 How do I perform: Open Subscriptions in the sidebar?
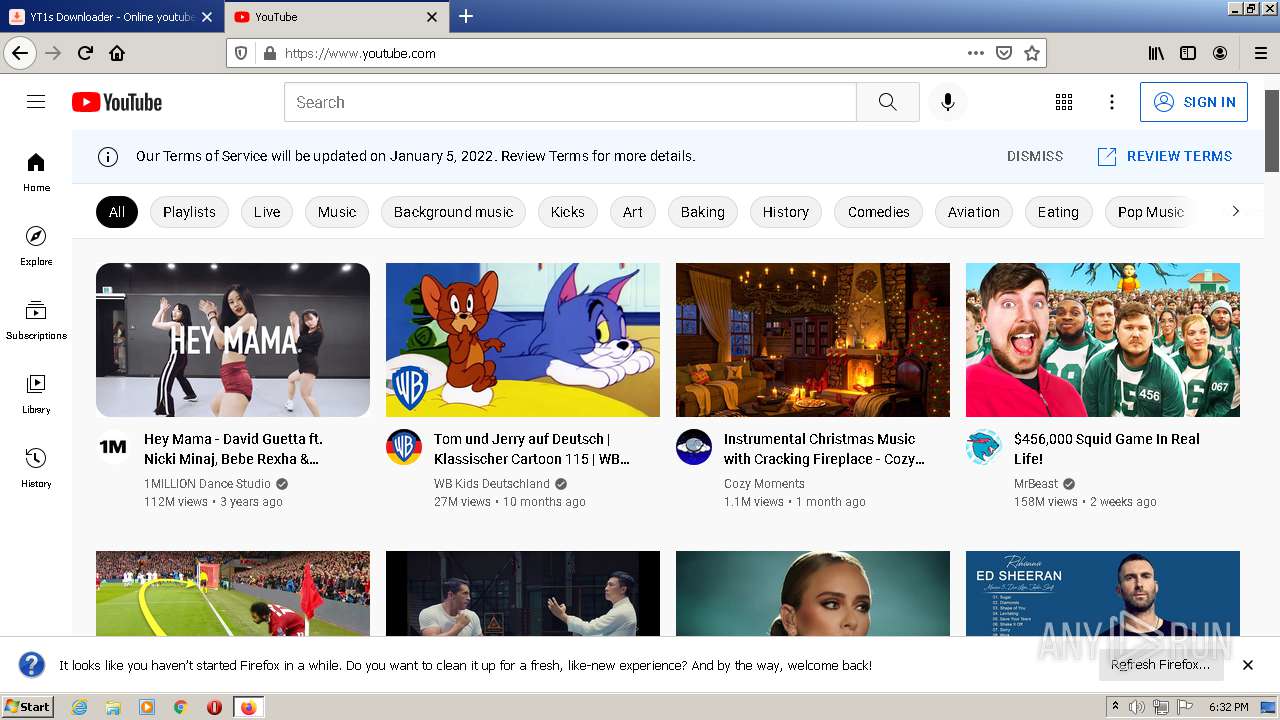(x=36, y=320)
